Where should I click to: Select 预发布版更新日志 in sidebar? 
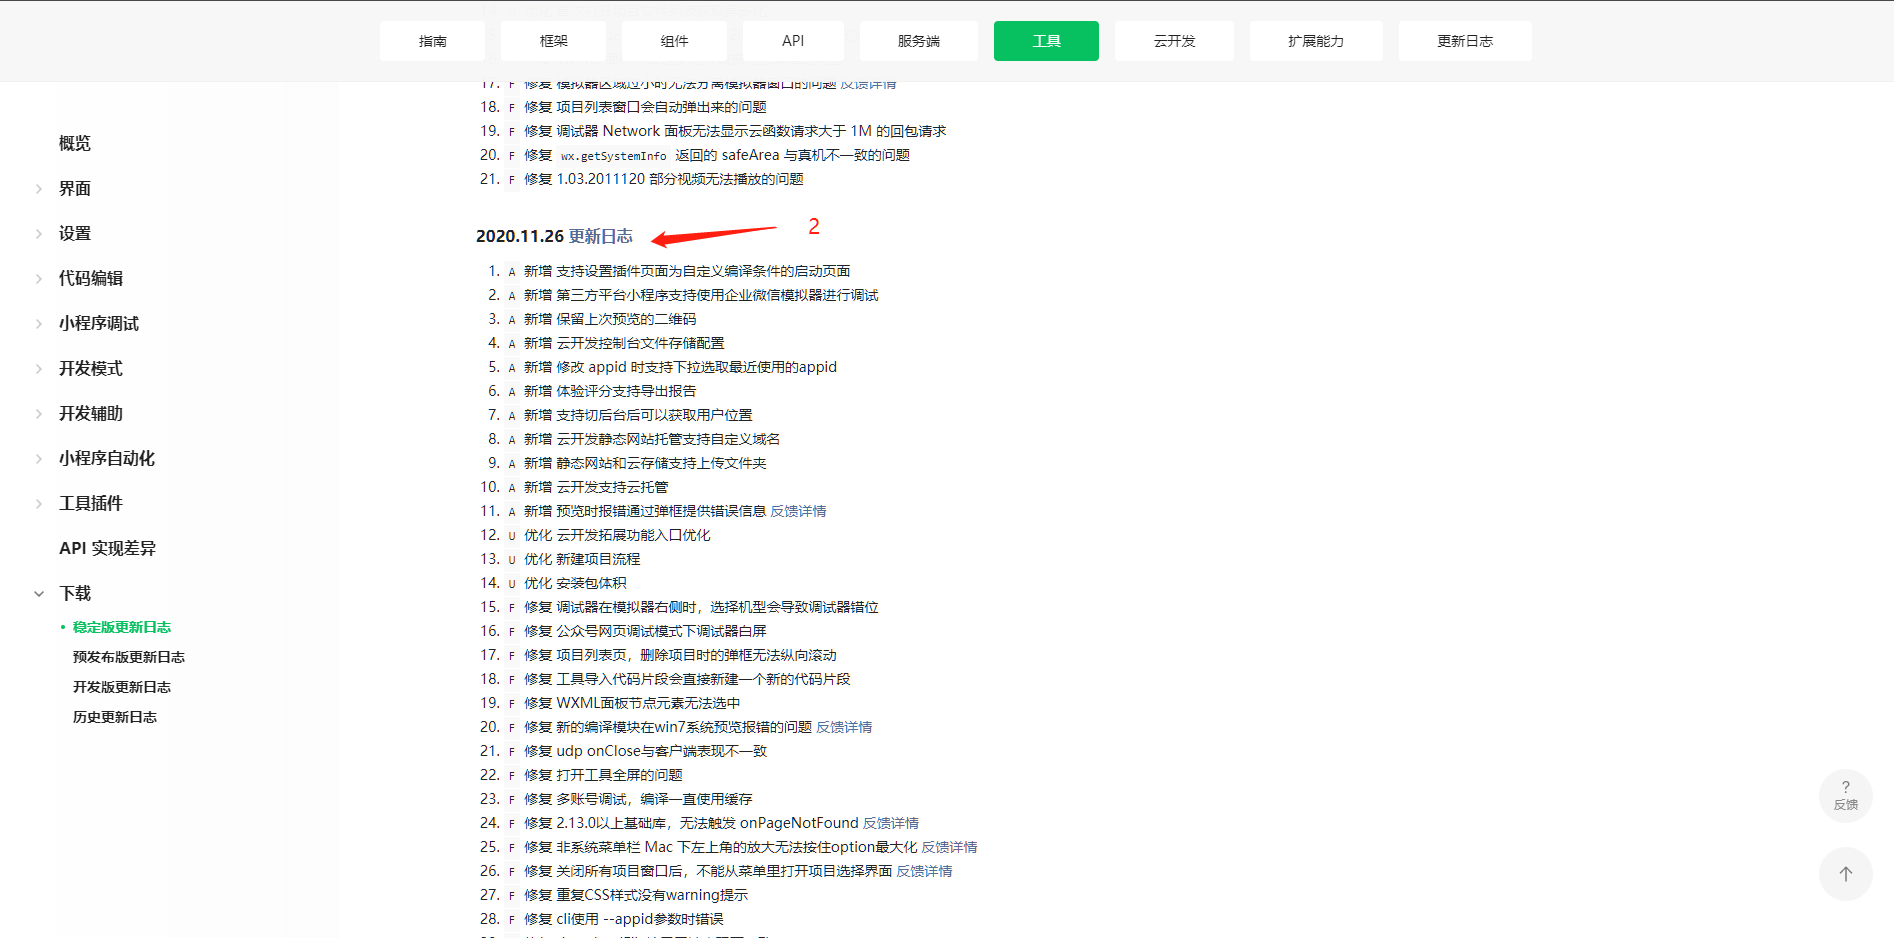[x=129, y=657]
